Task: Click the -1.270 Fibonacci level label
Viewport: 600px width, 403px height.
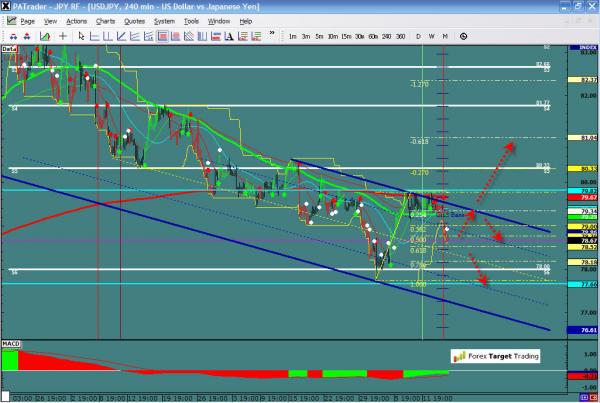Action: pos(419,84)
